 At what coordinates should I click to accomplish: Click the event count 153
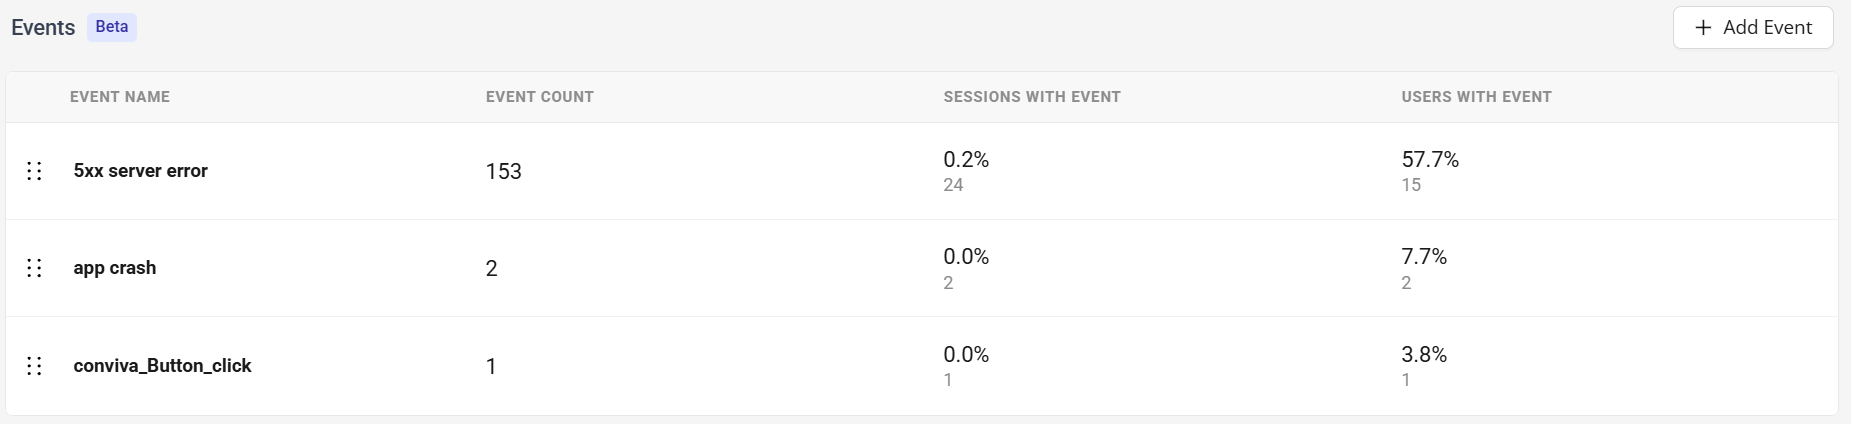(x=503, y=172)
